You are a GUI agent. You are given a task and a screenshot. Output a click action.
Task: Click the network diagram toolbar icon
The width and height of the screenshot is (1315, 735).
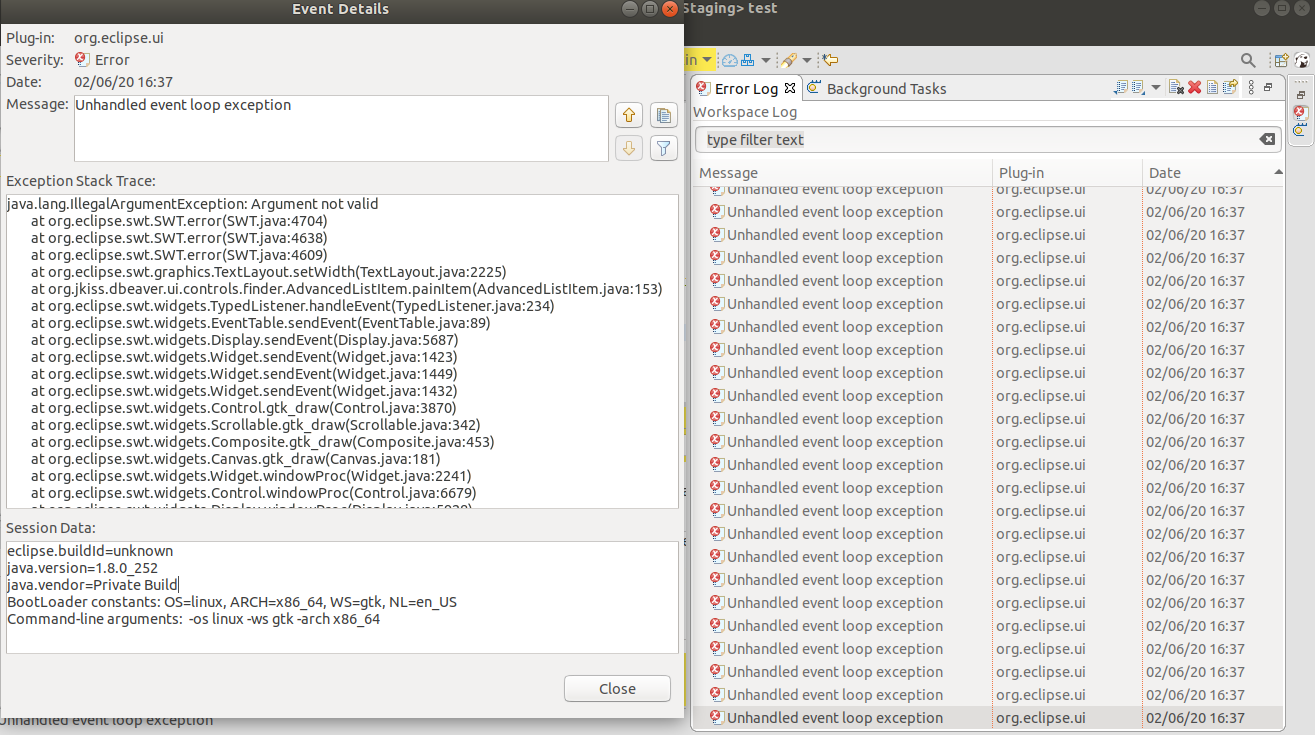[748, 61]
